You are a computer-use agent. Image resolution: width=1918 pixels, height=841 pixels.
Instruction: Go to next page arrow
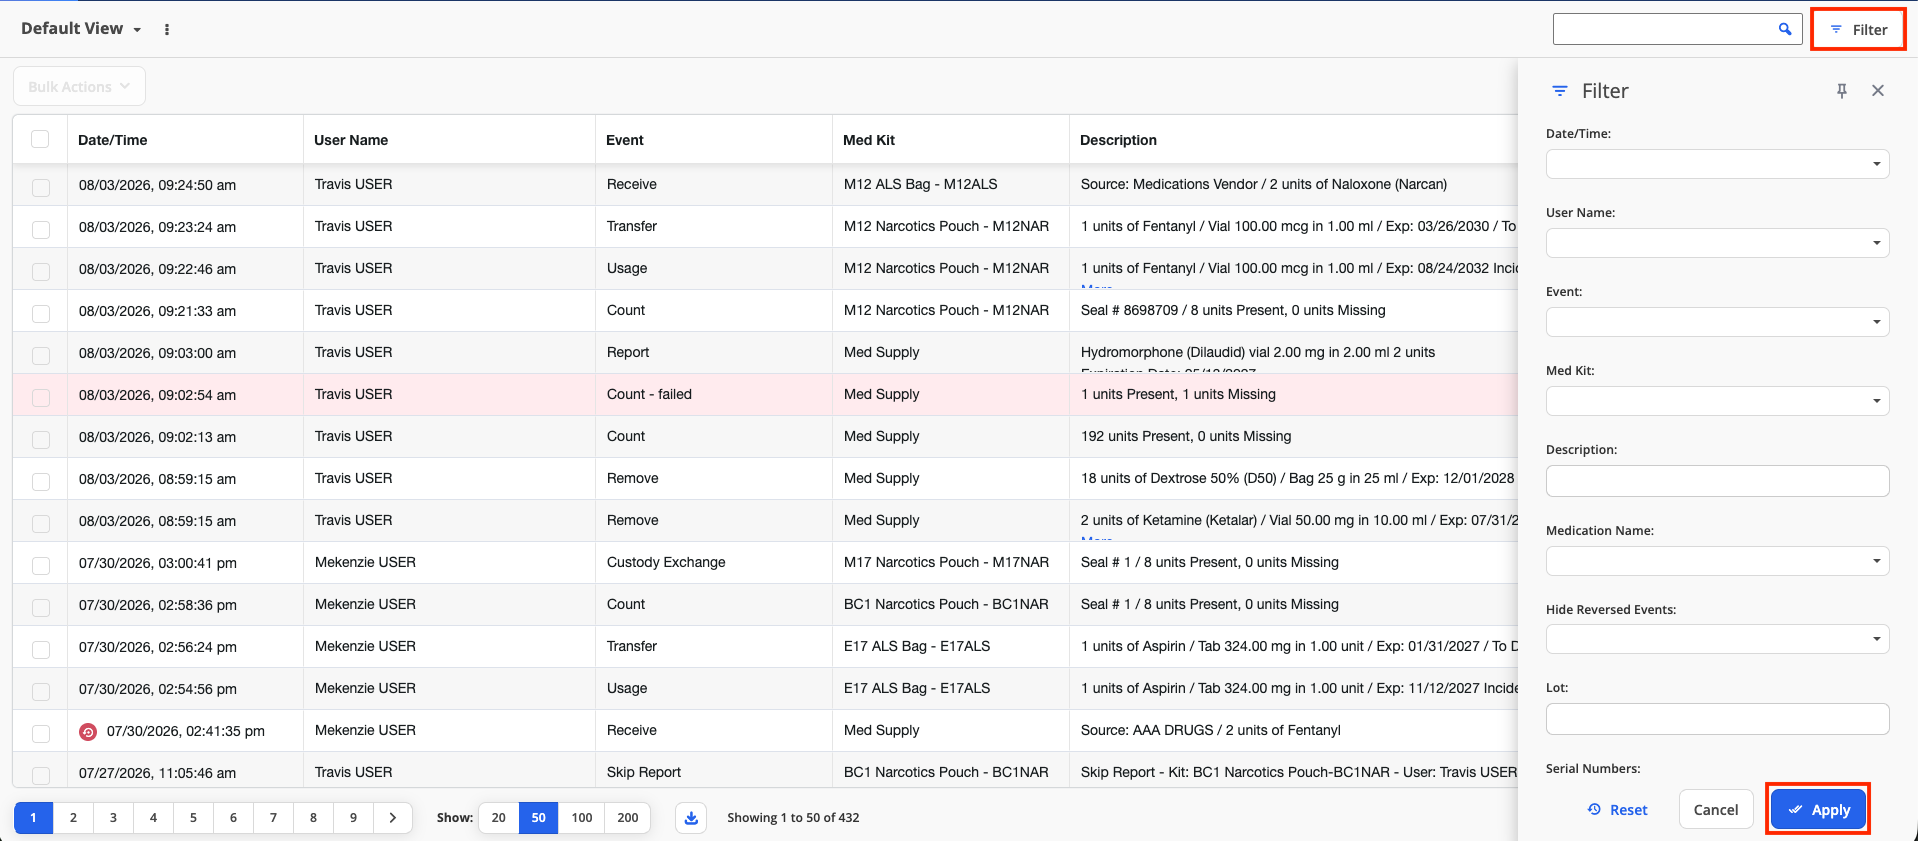point(393,818)
